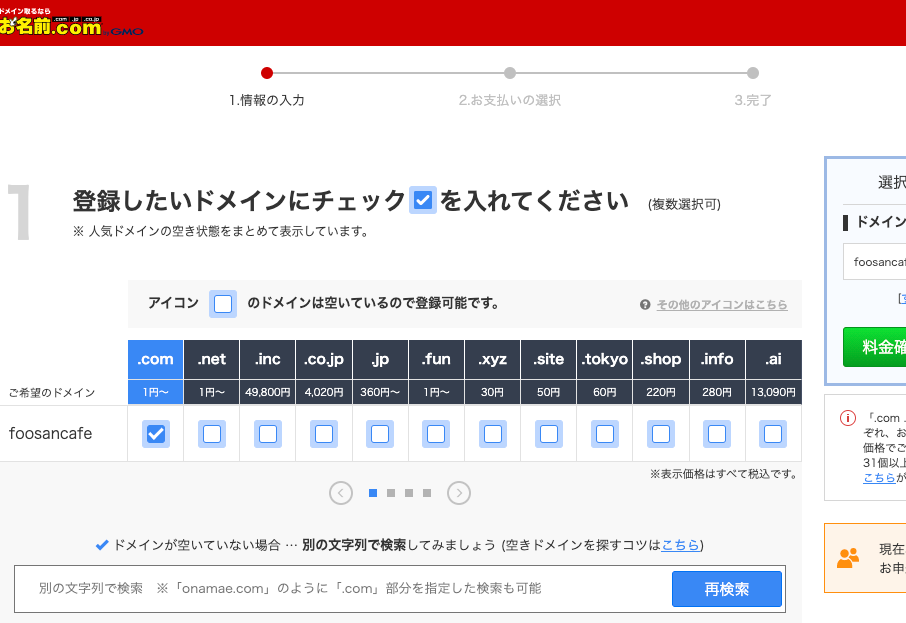The height and width of the screenshot is (623, 906).
Task: Click the left carousel arrow
Action: [x=341, y=492]
